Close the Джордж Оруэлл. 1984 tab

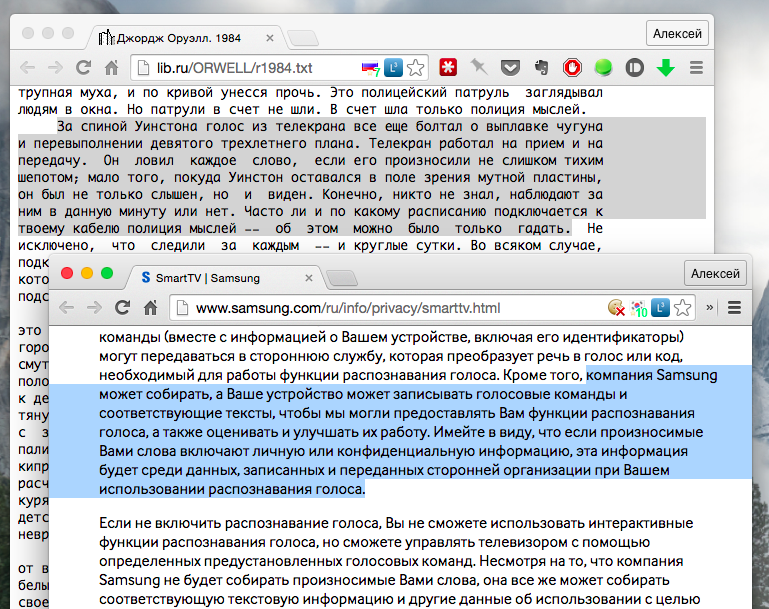click(270, 38)
